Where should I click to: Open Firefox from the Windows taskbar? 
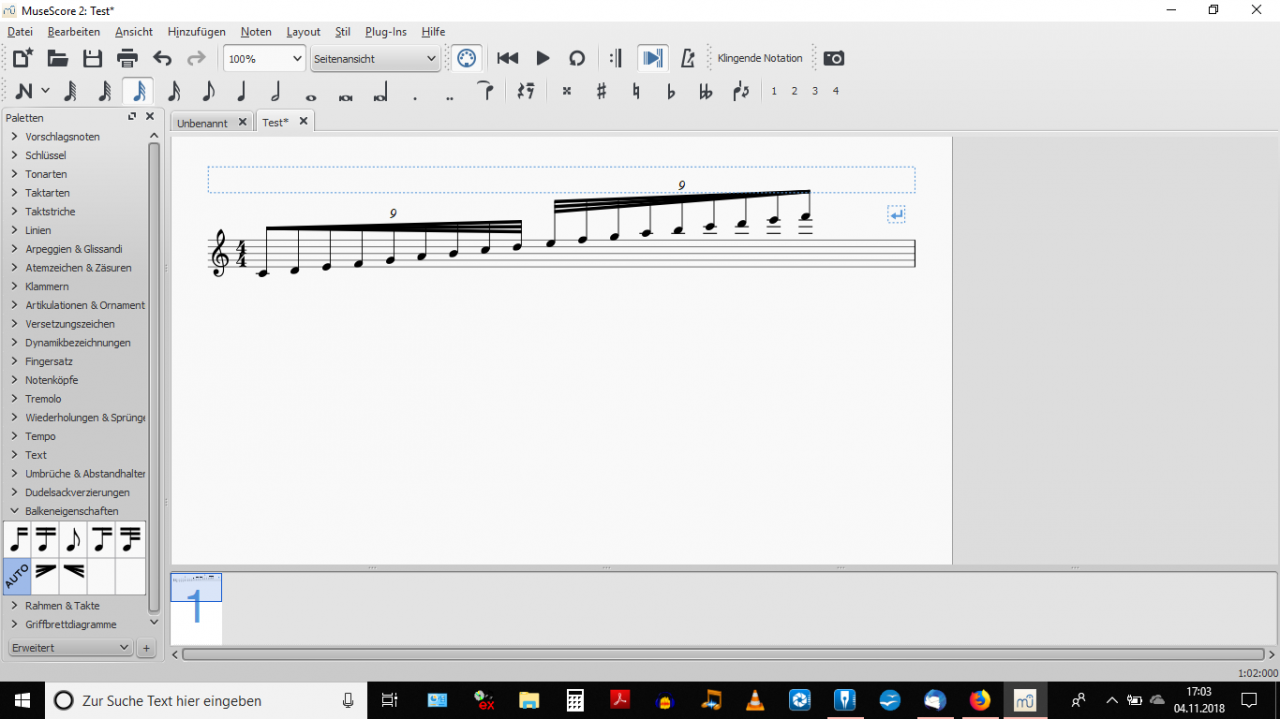point(979,700)
